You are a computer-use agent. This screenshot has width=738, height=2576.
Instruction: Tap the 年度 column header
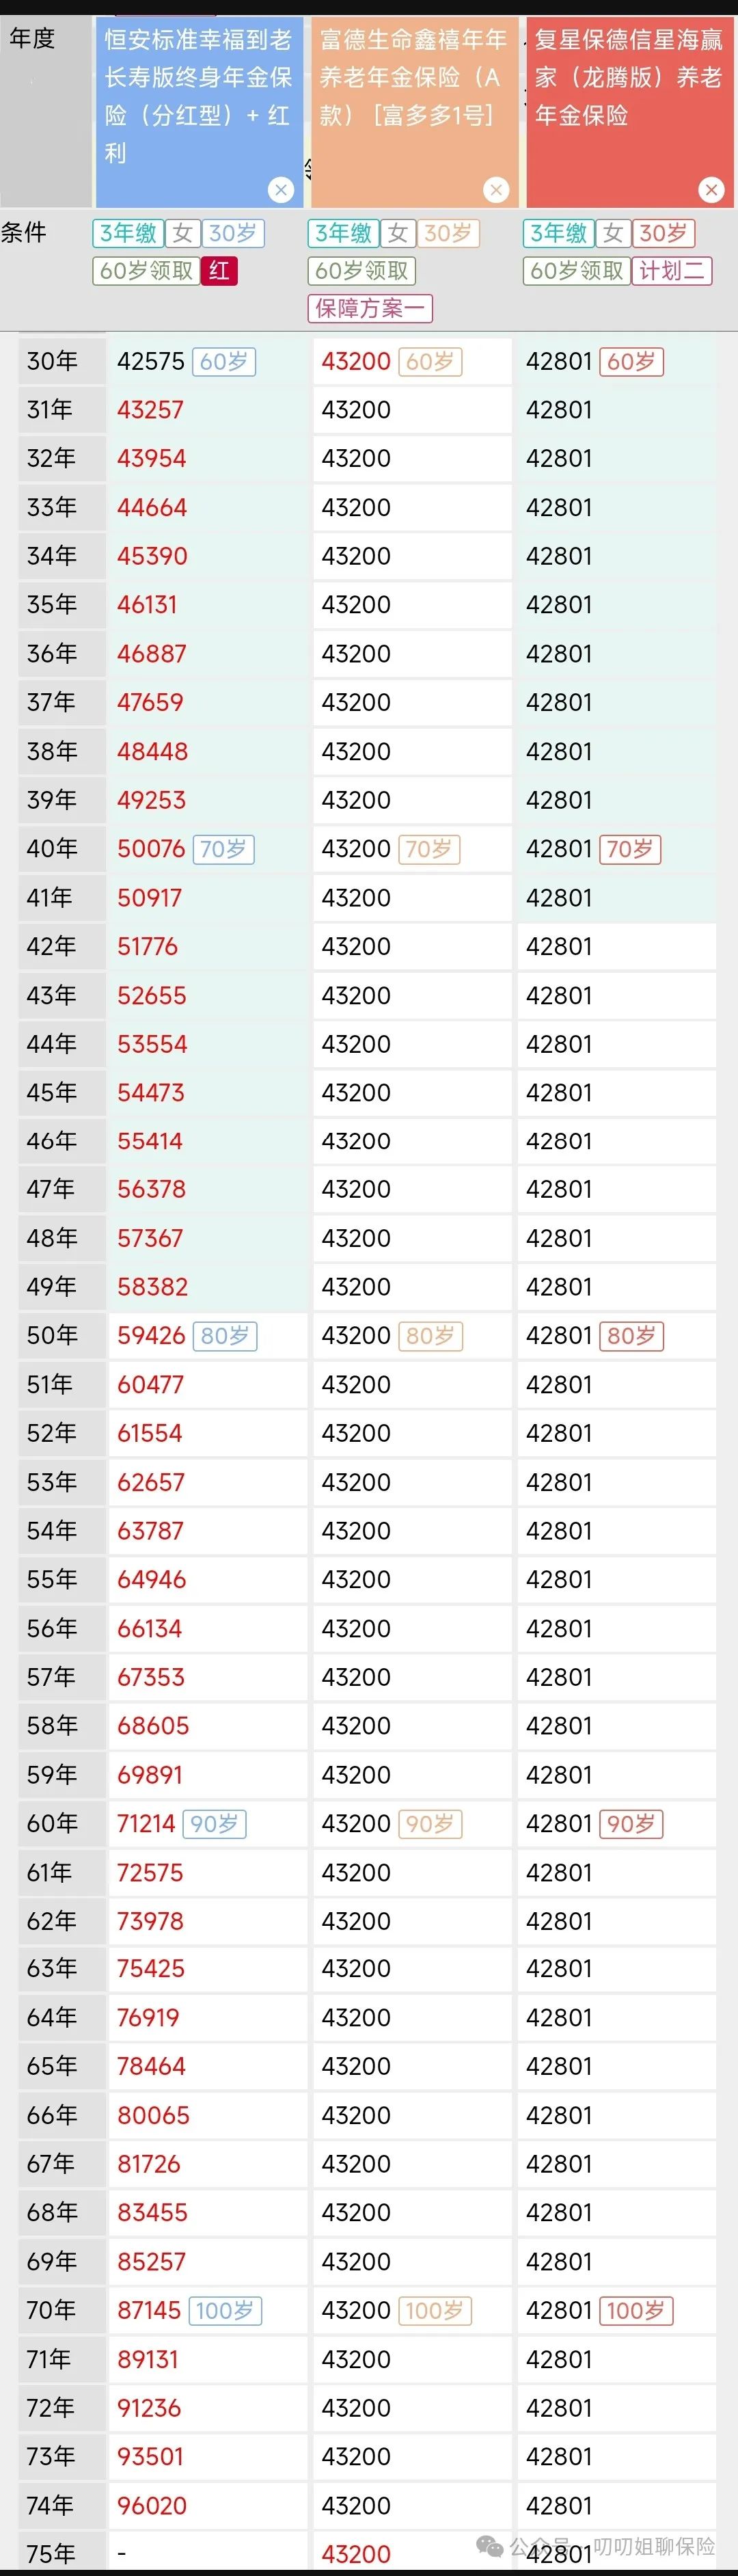click(32, 39)
